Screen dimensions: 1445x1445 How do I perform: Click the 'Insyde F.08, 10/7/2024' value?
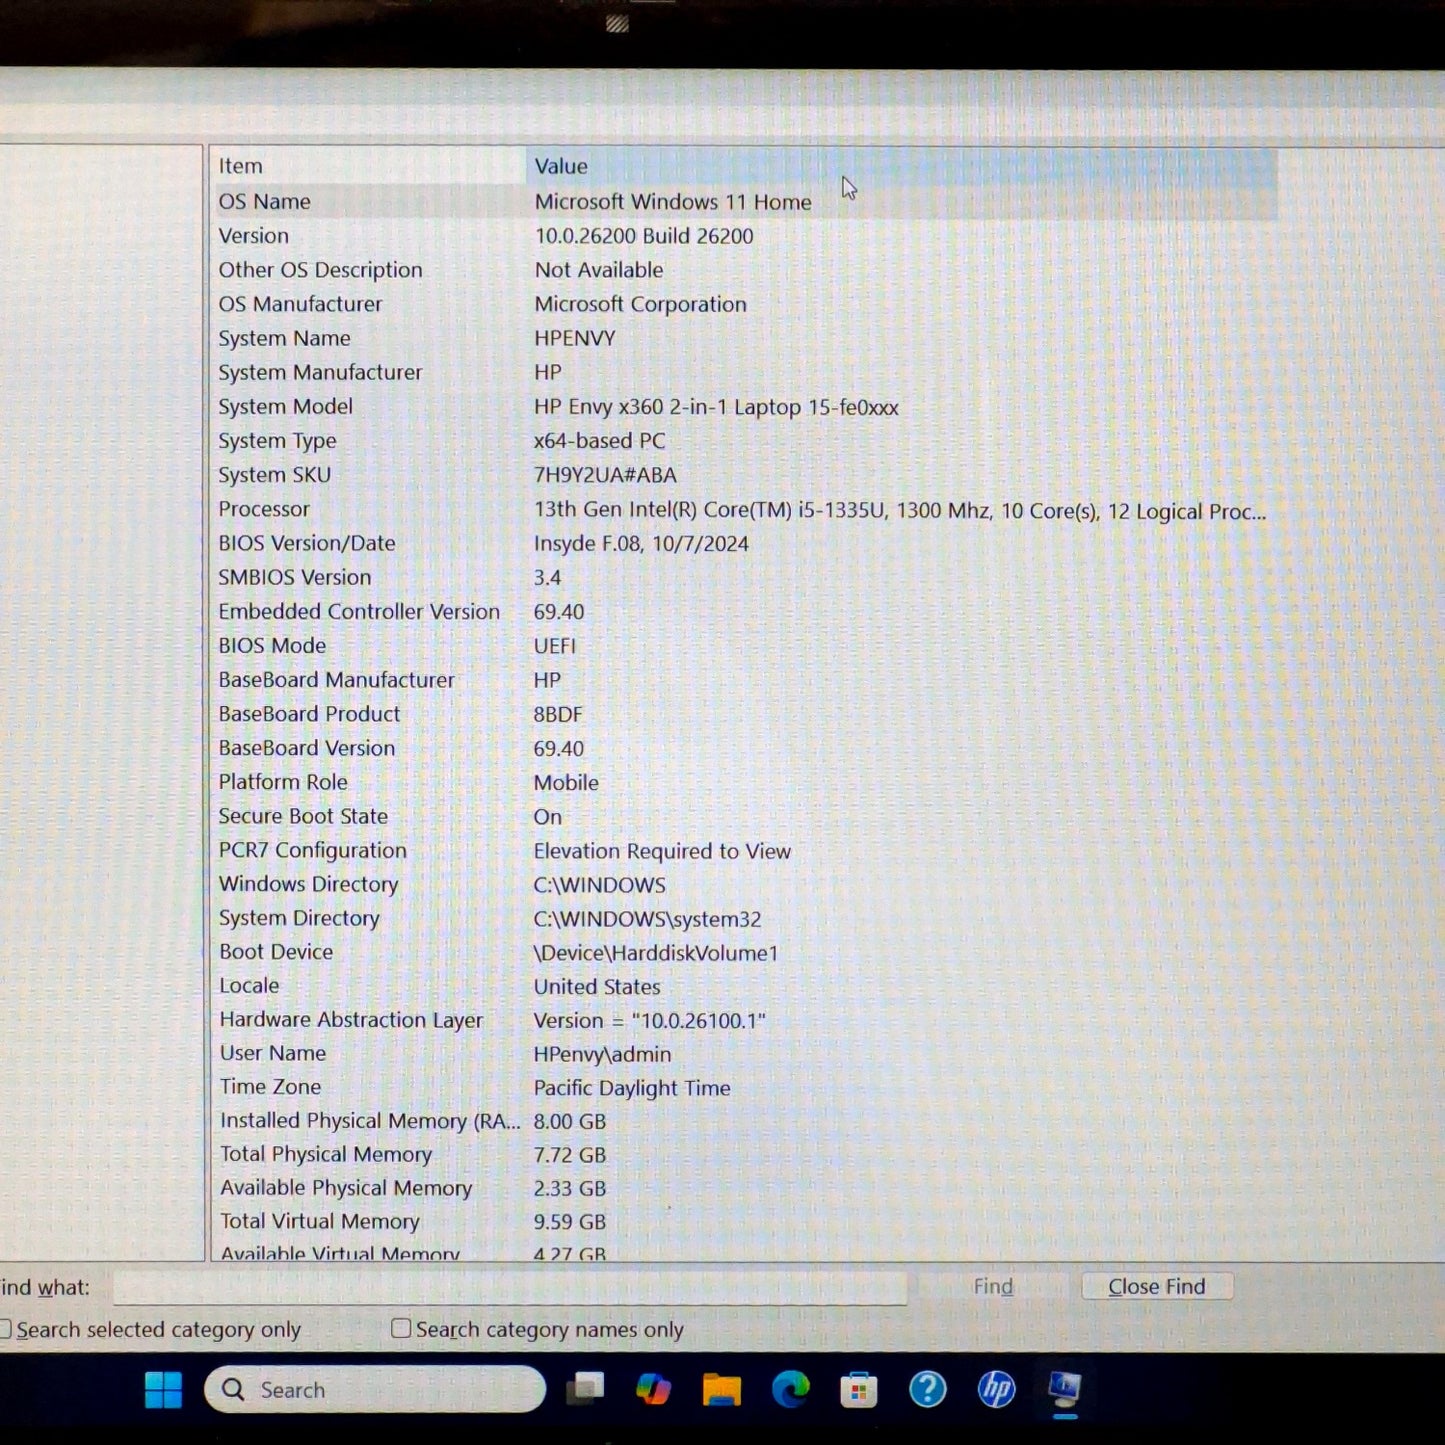tap(641, 544)
